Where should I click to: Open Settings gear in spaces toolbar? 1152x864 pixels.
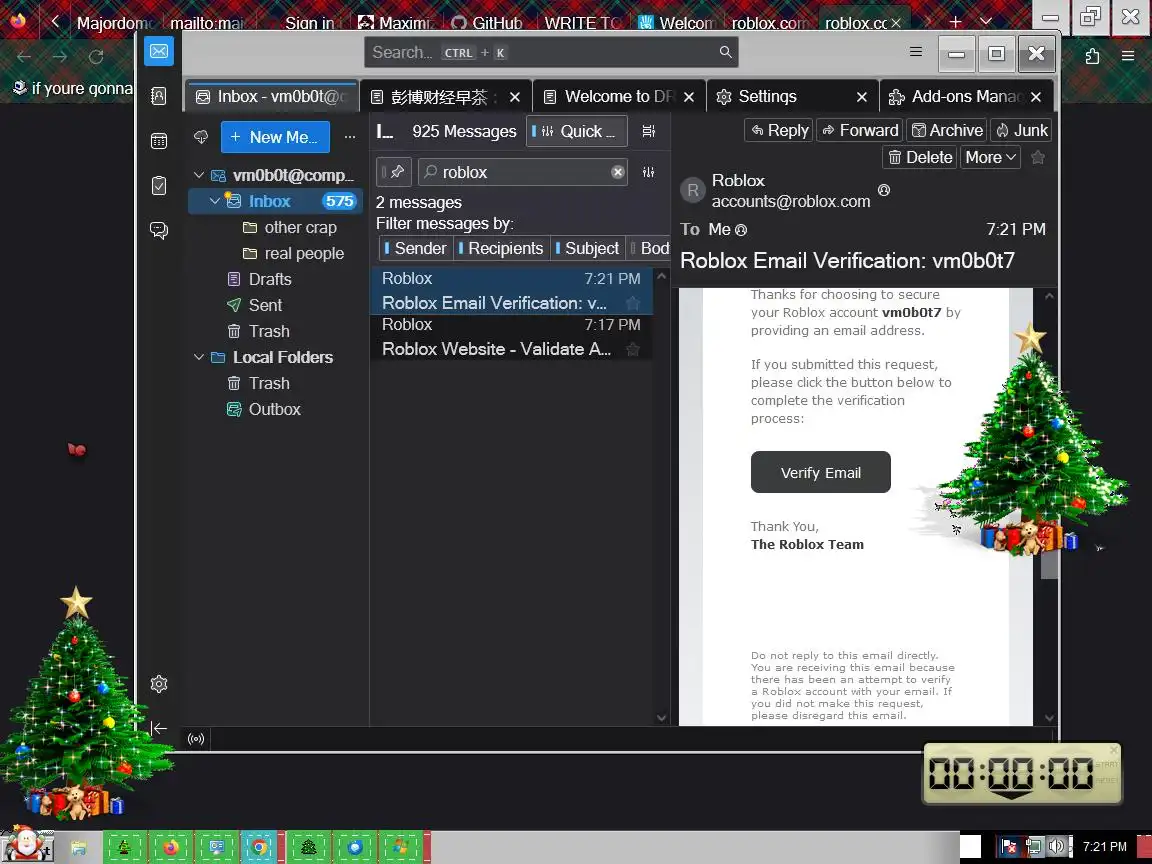(x=159, y=684)
